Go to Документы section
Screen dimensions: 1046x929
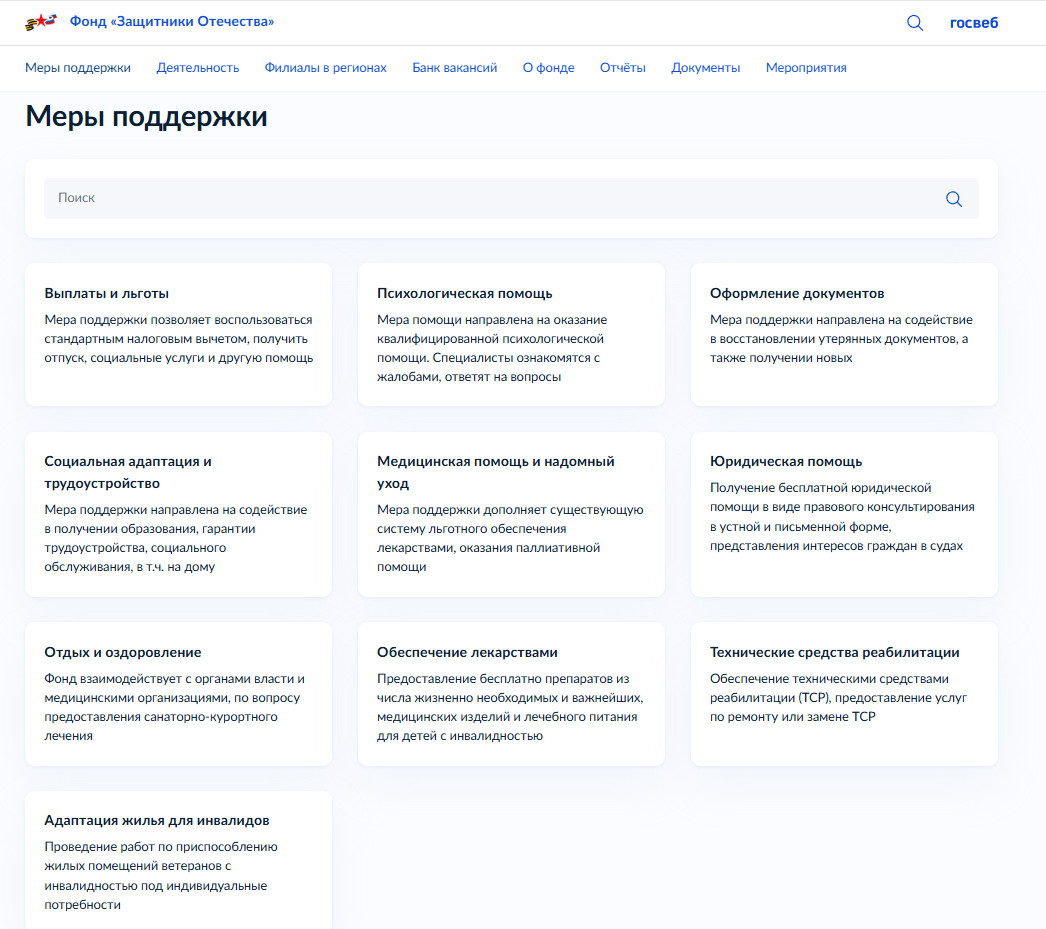pyautogui.click(x=706, y=67)
